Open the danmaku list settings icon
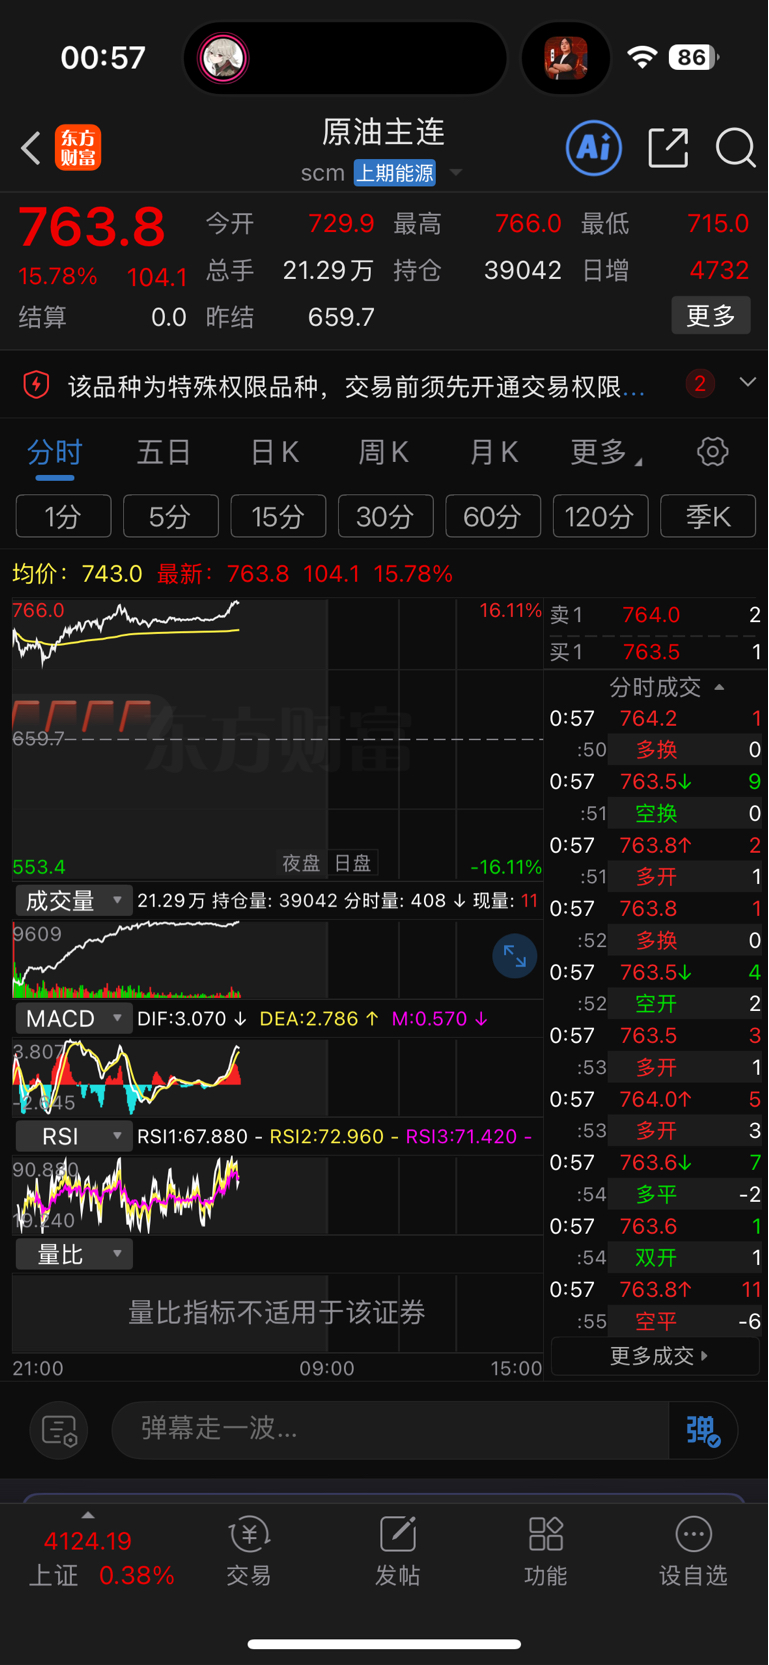 point(60,1431)
